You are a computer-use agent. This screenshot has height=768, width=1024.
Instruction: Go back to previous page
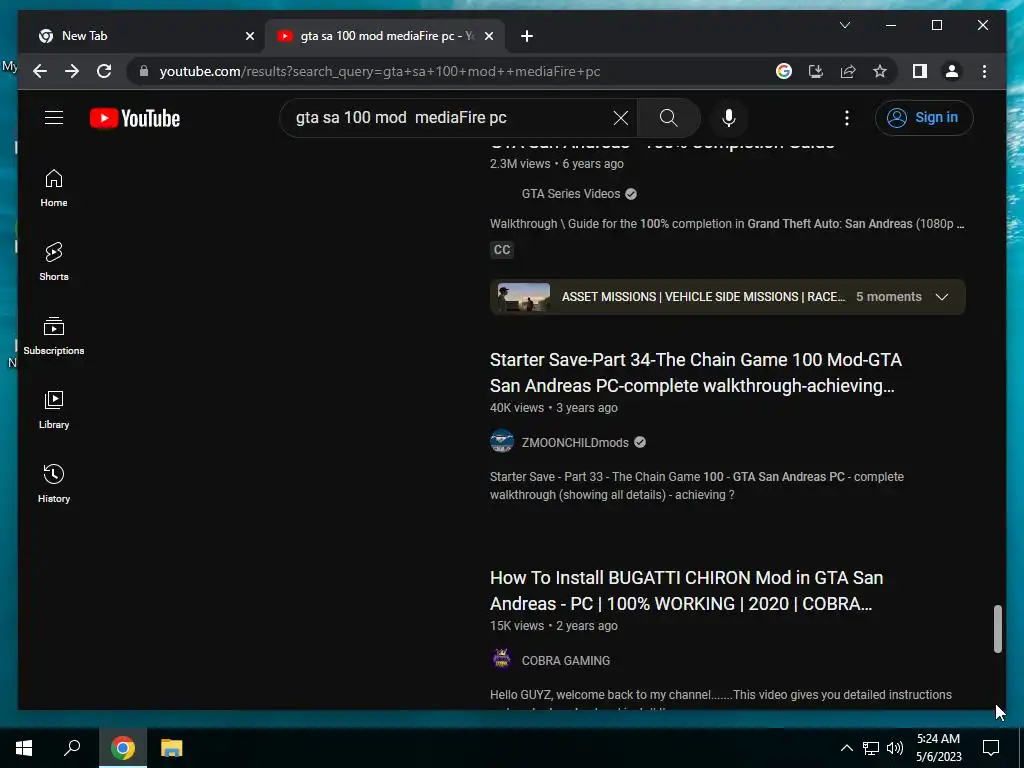point(40,71)
